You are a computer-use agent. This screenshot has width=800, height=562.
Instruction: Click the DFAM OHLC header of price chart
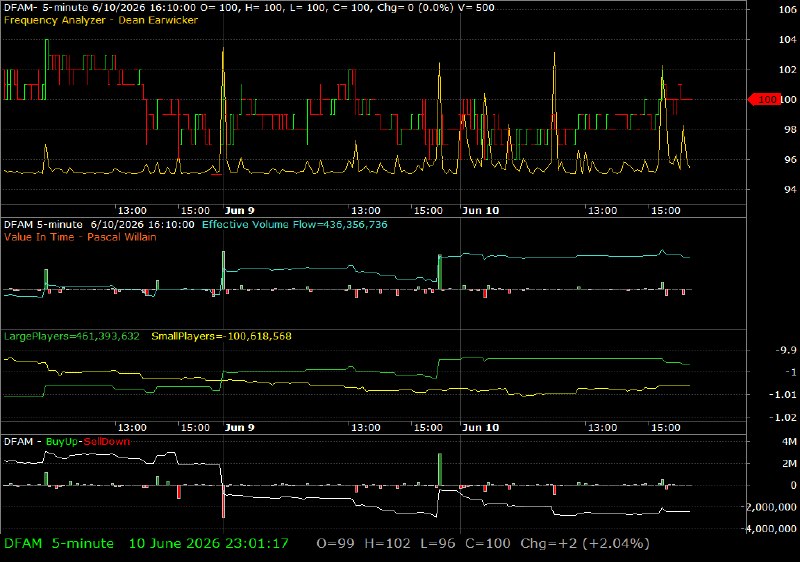[x=249, y=8]
